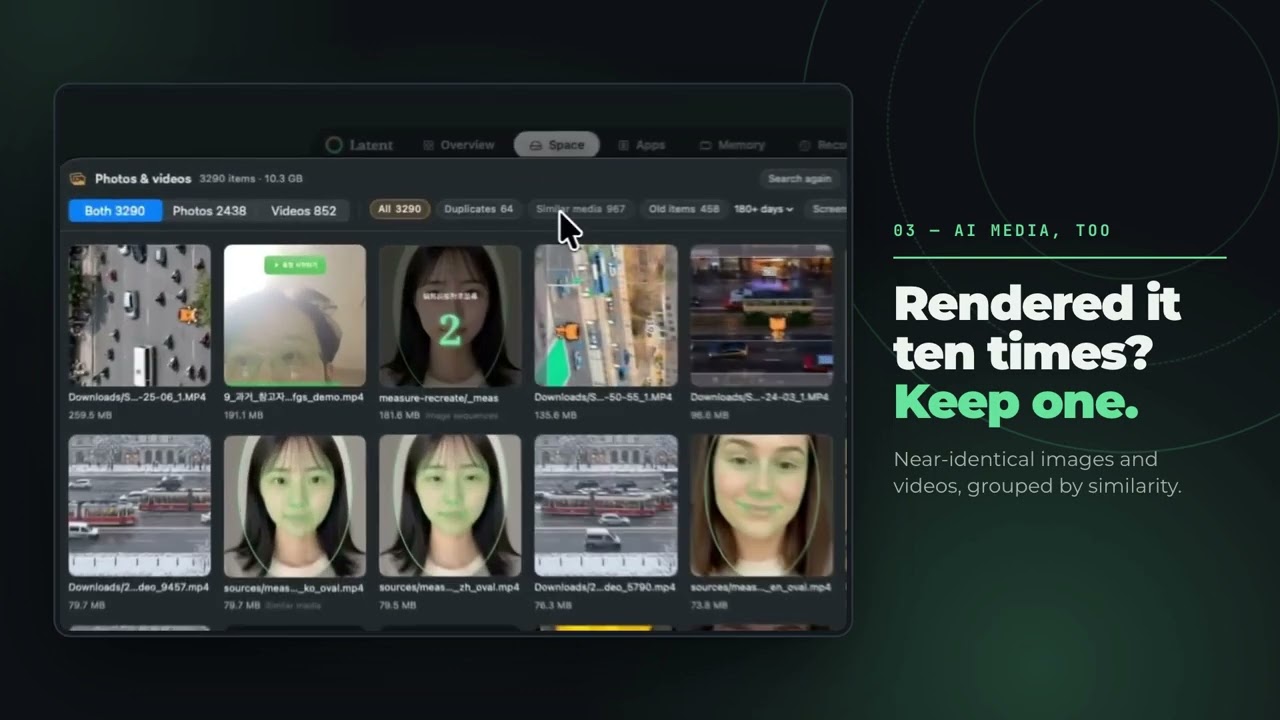Click the Latent logo icon
Viewport: 1280px width, 720px height.
(x=334, y=145)
